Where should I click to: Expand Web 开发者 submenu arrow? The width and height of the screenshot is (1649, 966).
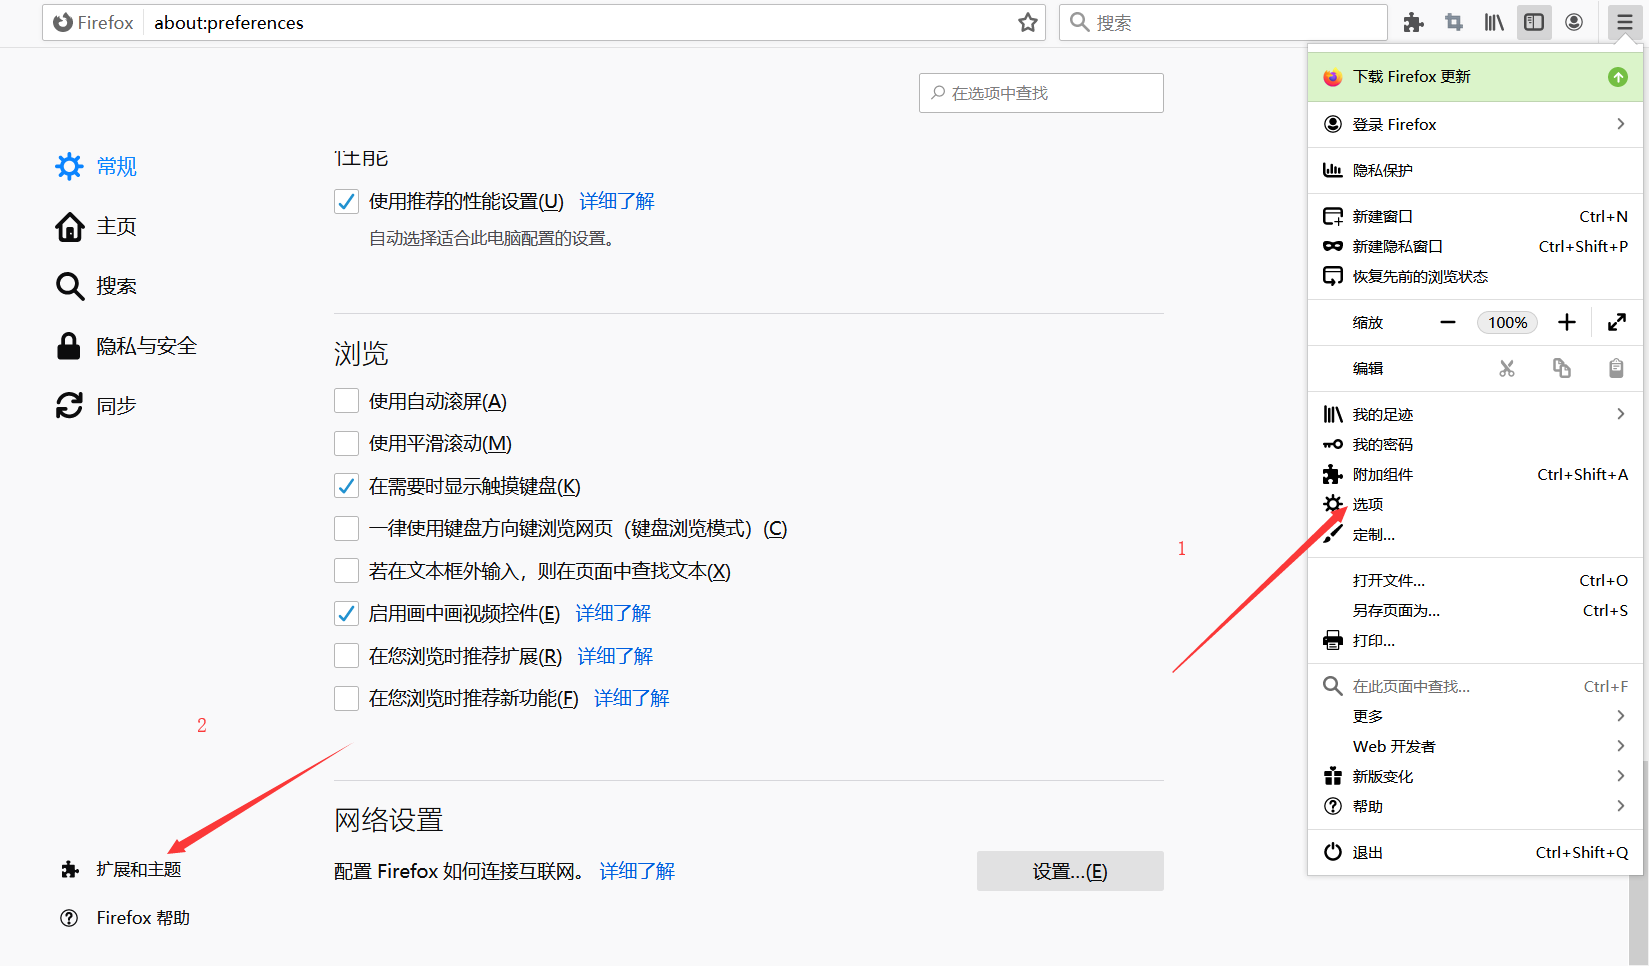coord(1620,746)
